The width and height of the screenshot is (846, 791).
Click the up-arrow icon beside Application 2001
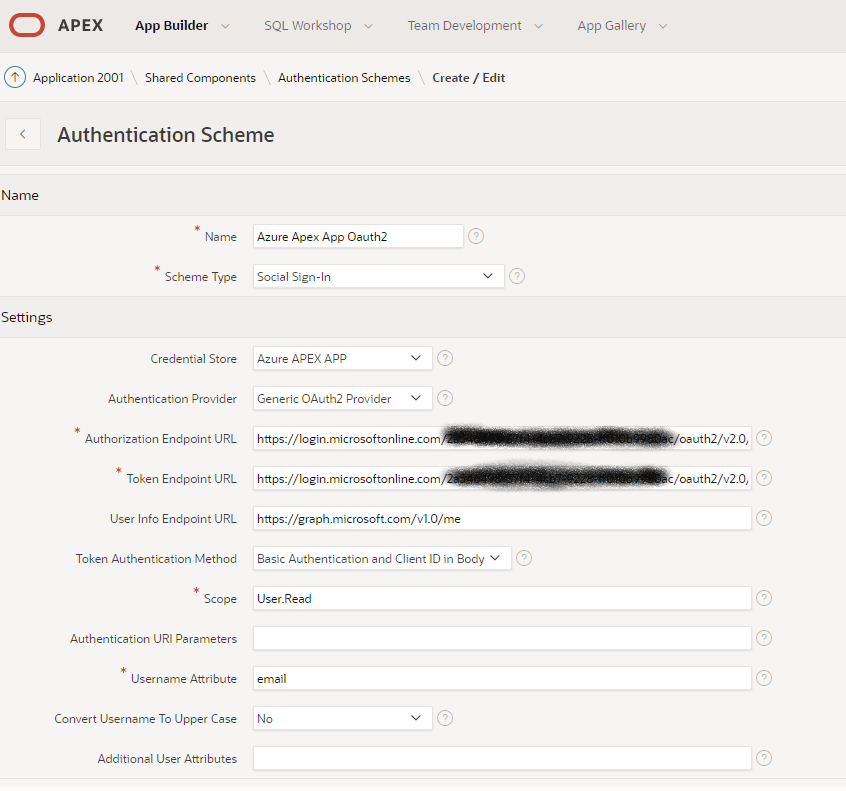pyautogui.click(x=15, y=77)
